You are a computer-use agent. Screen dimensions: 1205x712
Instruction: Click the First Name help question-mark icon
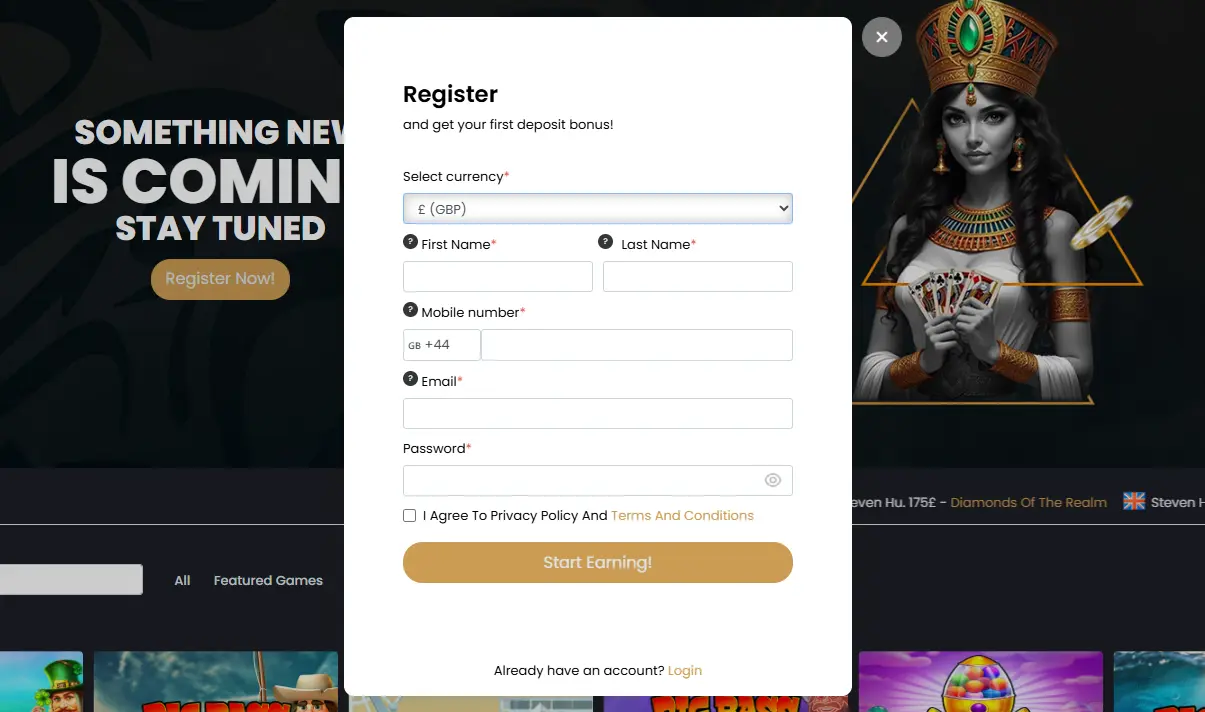coord(410,242)
